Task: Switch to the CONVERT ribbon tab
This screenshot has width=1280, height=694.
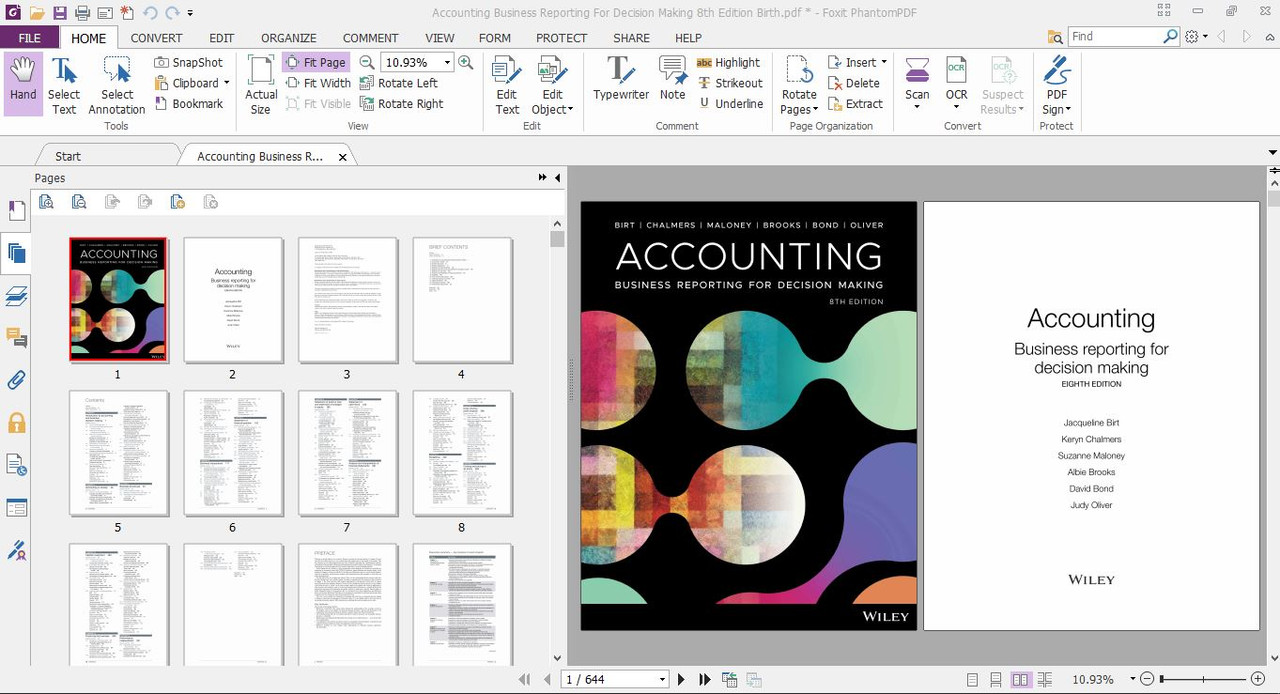Action: coord(156,38)
